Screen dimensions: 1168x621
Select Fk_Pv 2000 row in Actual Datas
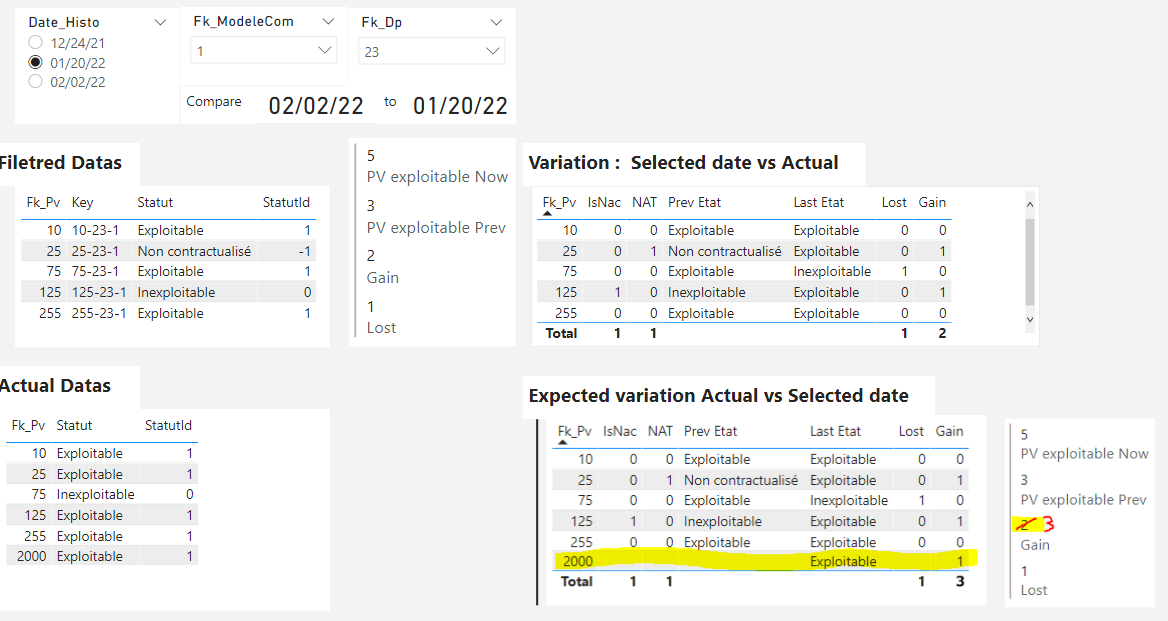[x=102, y=556]
